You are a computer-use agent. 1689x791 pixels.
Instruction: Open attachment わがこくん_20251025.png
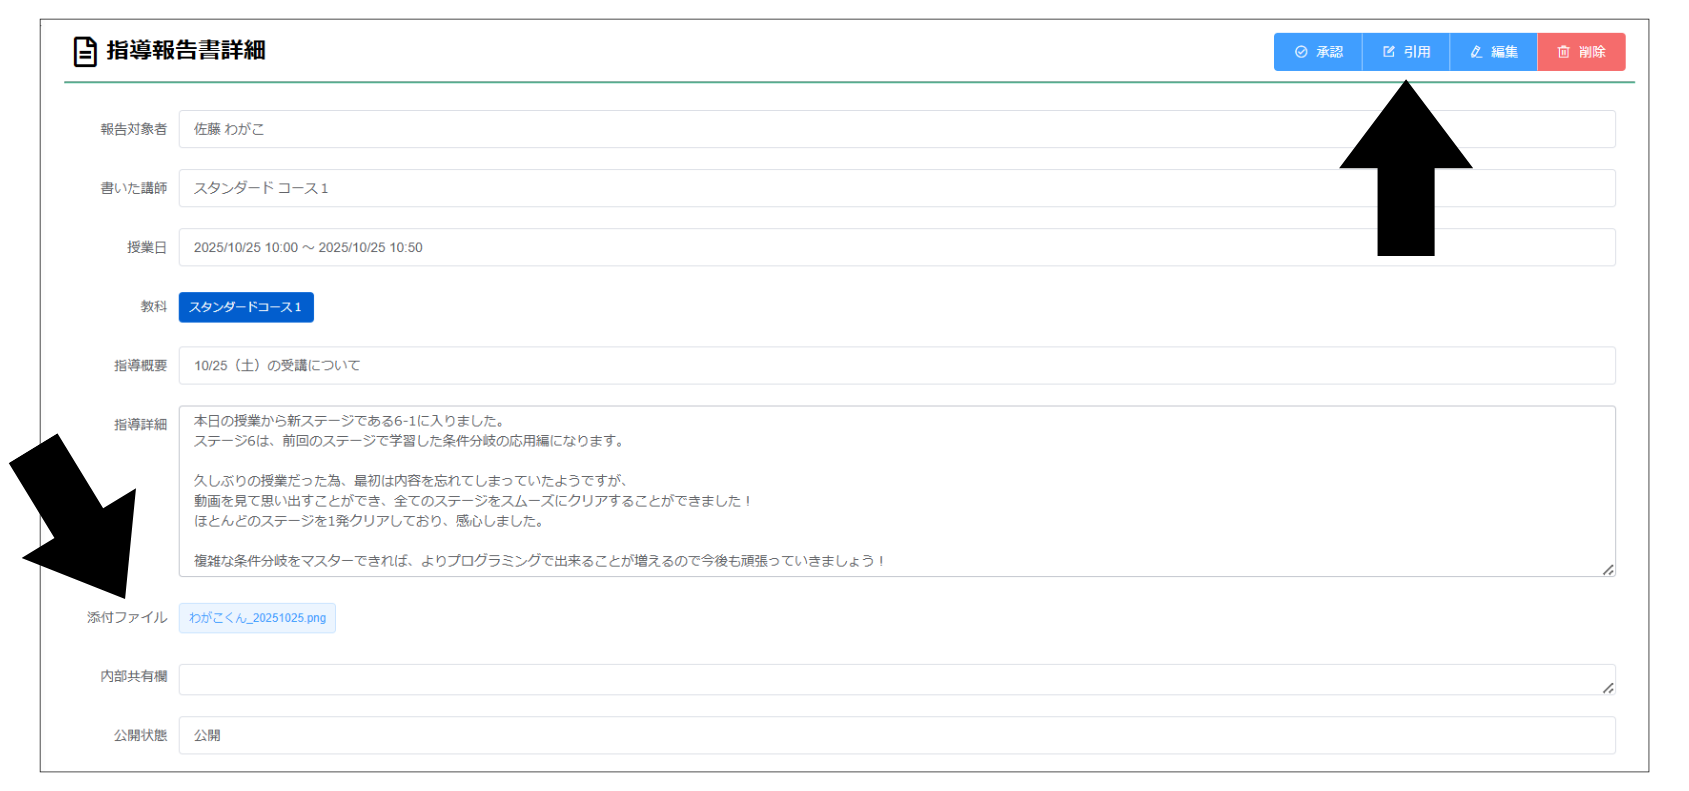click(257, 618)
